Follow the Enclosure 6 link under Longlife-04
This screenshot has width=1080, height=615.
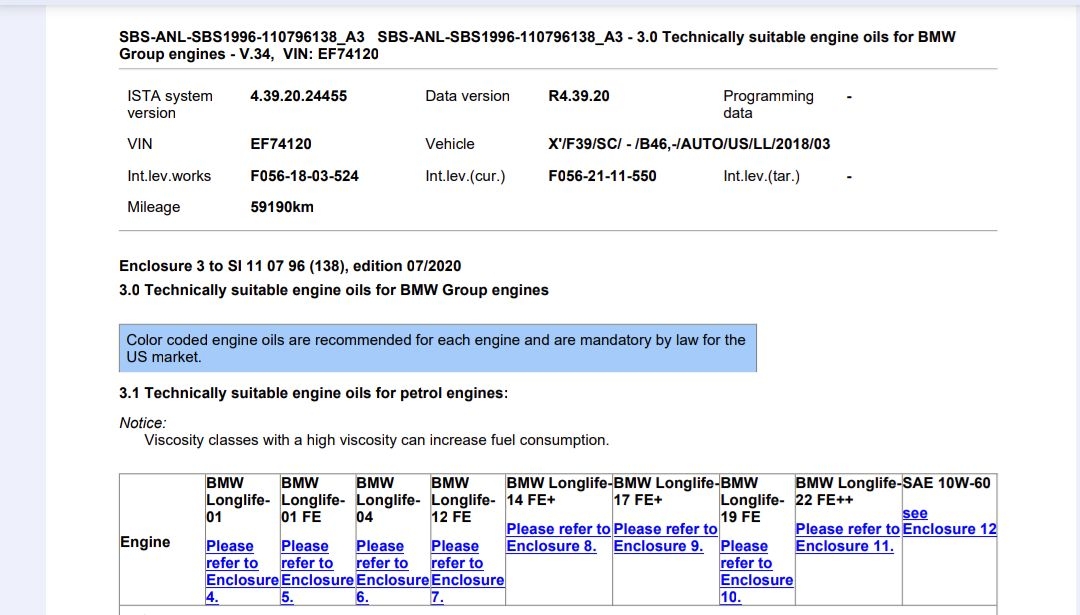392,572
